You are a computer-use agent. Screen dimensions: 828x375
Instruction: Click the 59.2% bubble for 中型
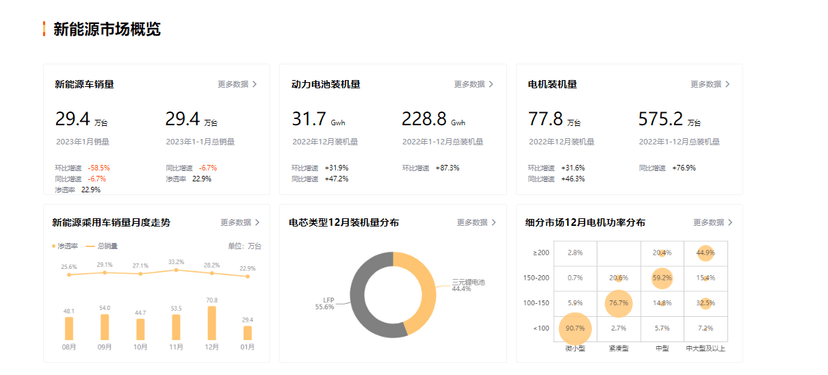pos(662,278)
